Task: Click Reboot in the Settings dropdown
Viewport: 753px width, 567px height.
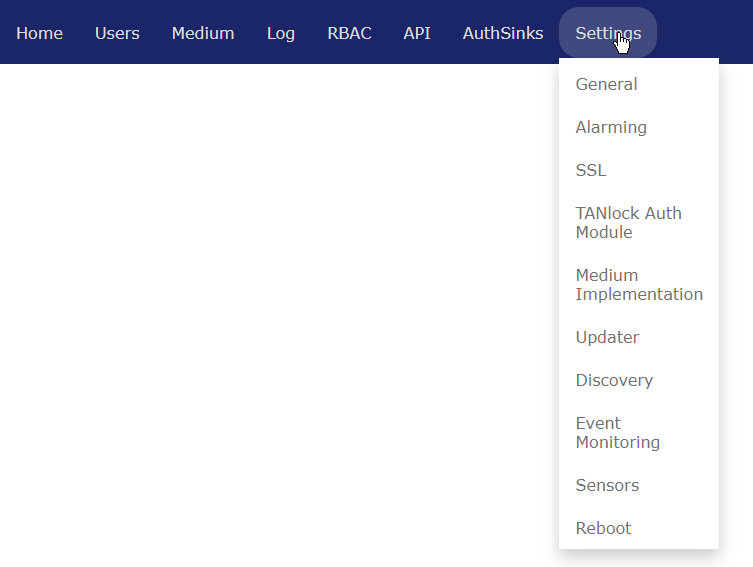Action: [x=603, y=528]
